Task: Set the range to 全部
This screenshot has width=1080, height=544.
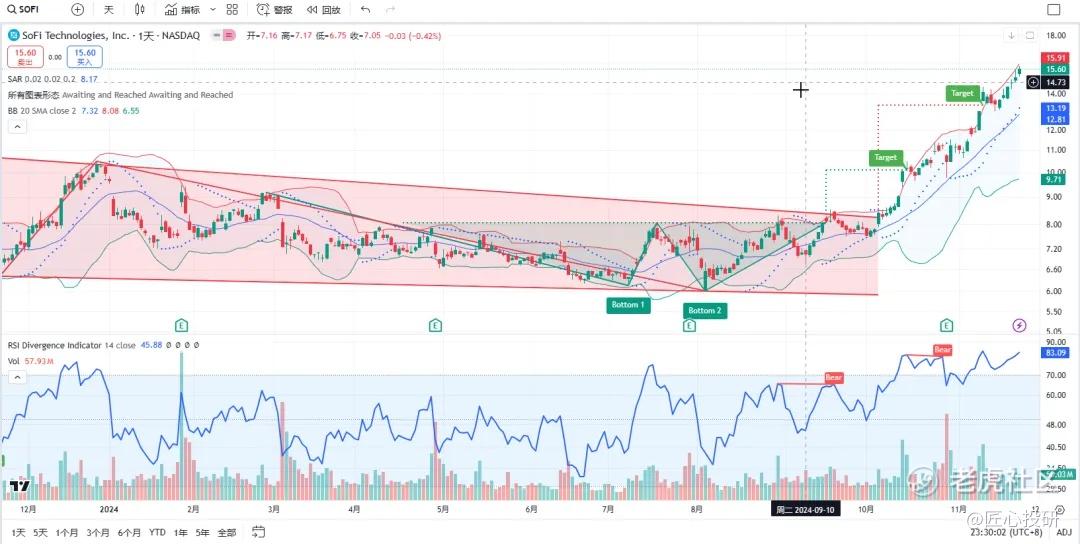Action: click(227, 532)
